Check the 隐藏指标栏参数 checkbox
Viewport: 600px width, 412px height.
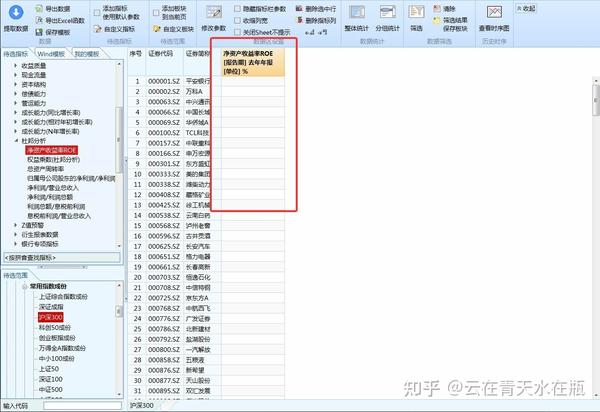pyautogui.click(x=237, y=8)
